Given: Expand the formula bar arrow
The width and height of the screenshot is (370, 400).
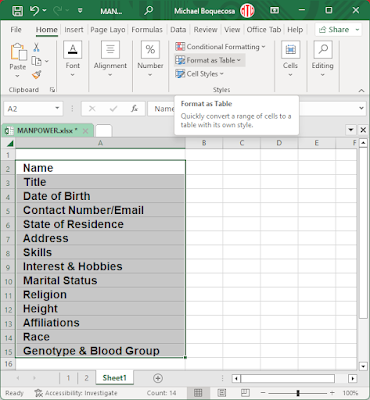Looking at the screenshot, I should click(361, 108).
